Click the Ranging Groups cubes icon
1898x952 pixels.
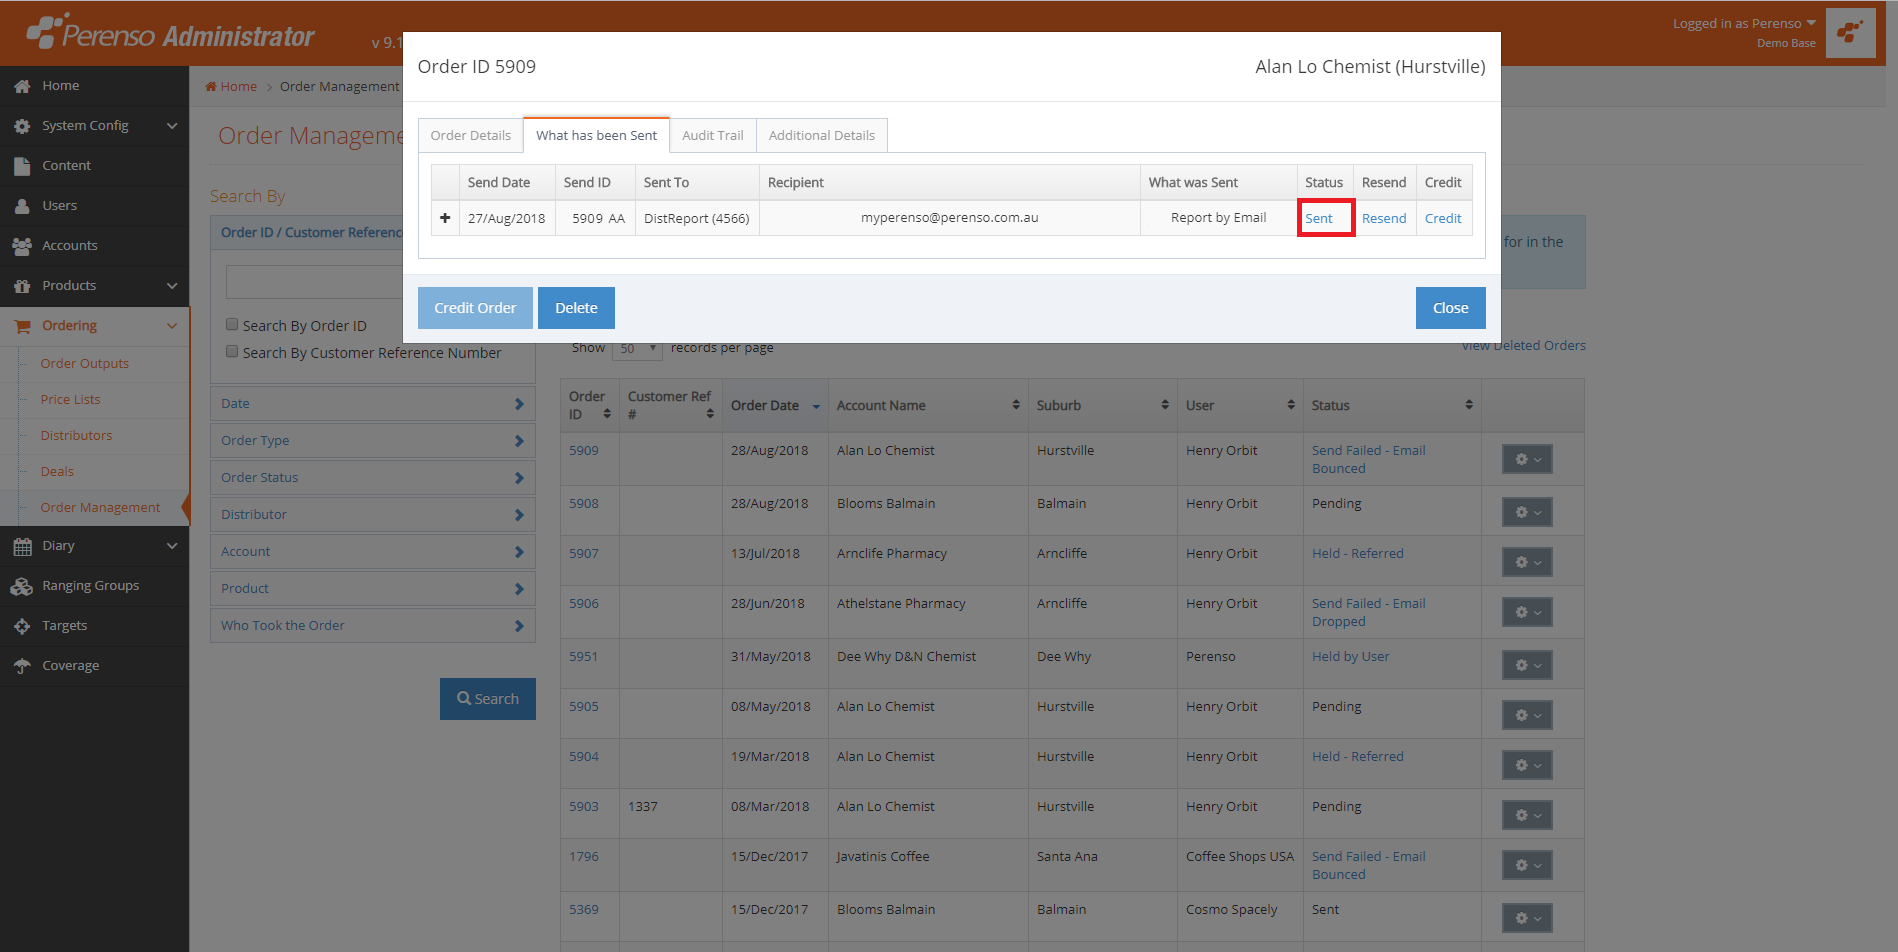point(22,586)
